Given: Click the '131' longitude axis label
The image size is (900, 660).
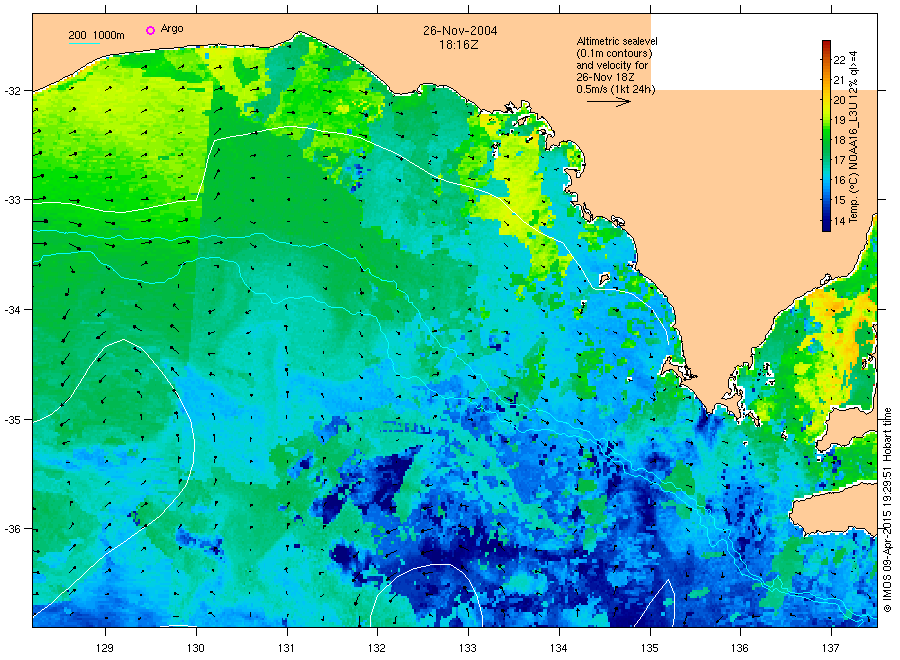Looking at the screenshot, I should (x=286, y=648).
